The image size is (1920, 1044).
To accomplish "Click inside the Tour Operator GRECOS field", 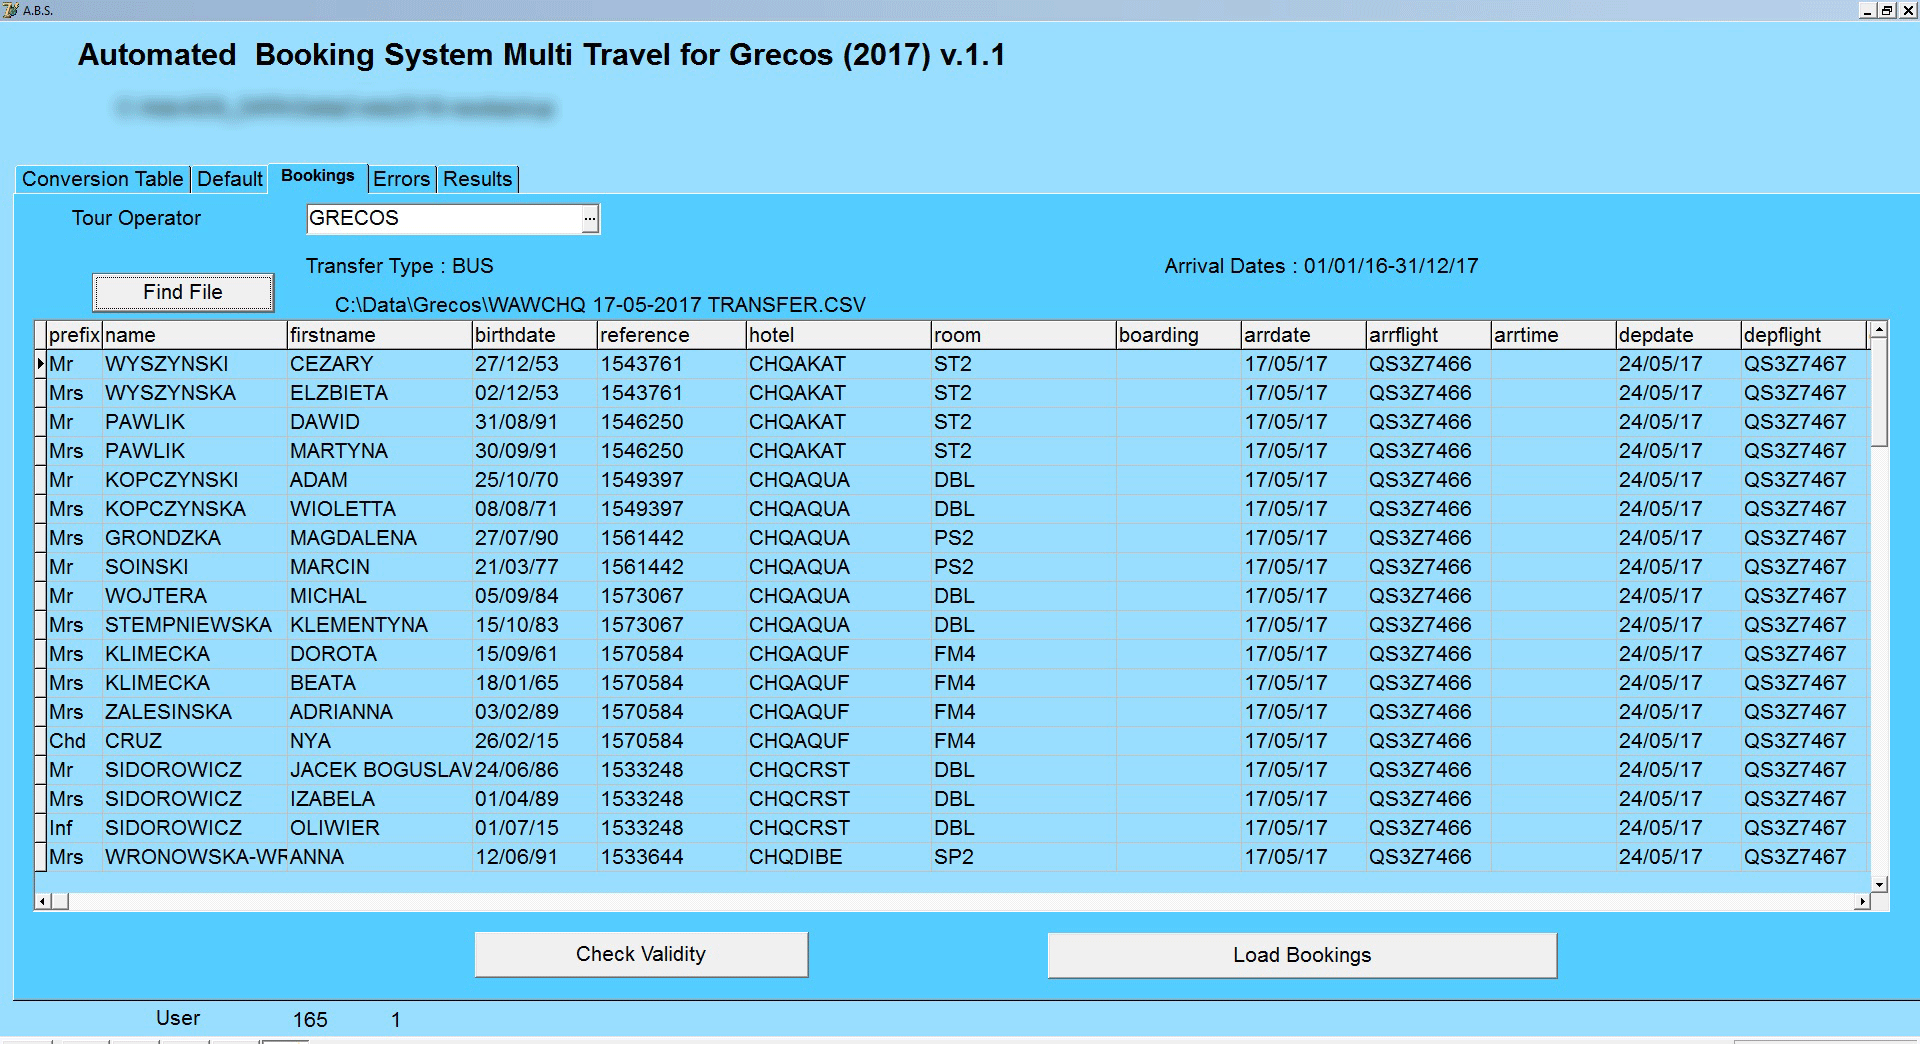I will tap(440, 218).
